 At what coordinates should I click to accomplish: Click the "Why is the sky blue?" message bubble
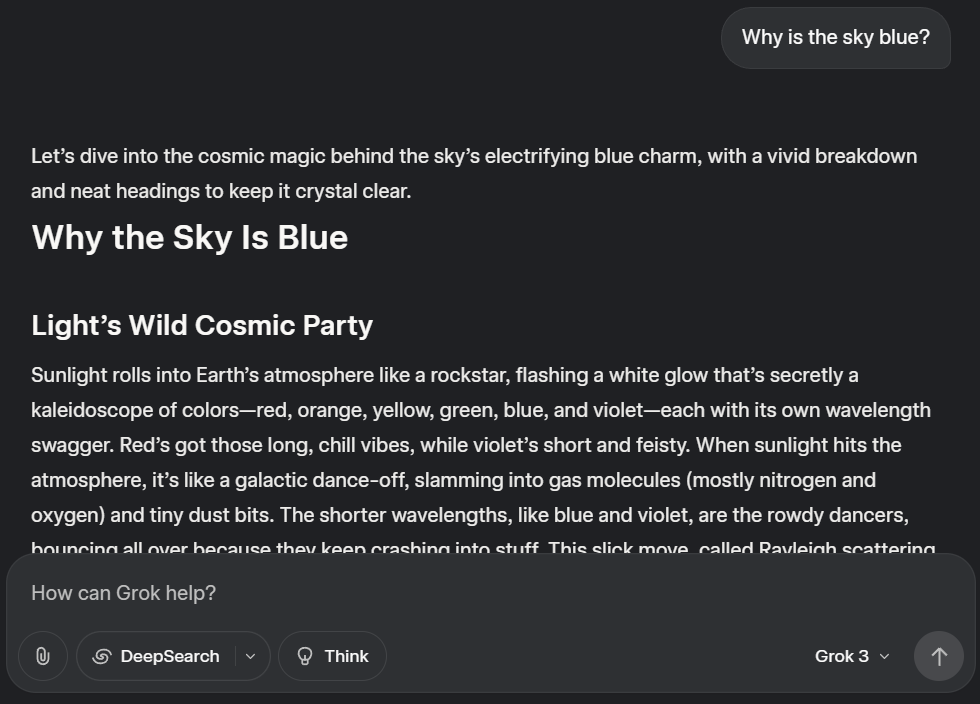coord(835,38)
